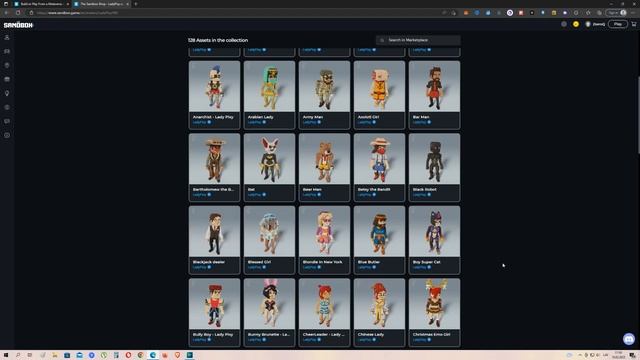This screenshot has height=360, width=640.
Task: Open the red Opera icon in the taskbar
Action: pos(128,355)
